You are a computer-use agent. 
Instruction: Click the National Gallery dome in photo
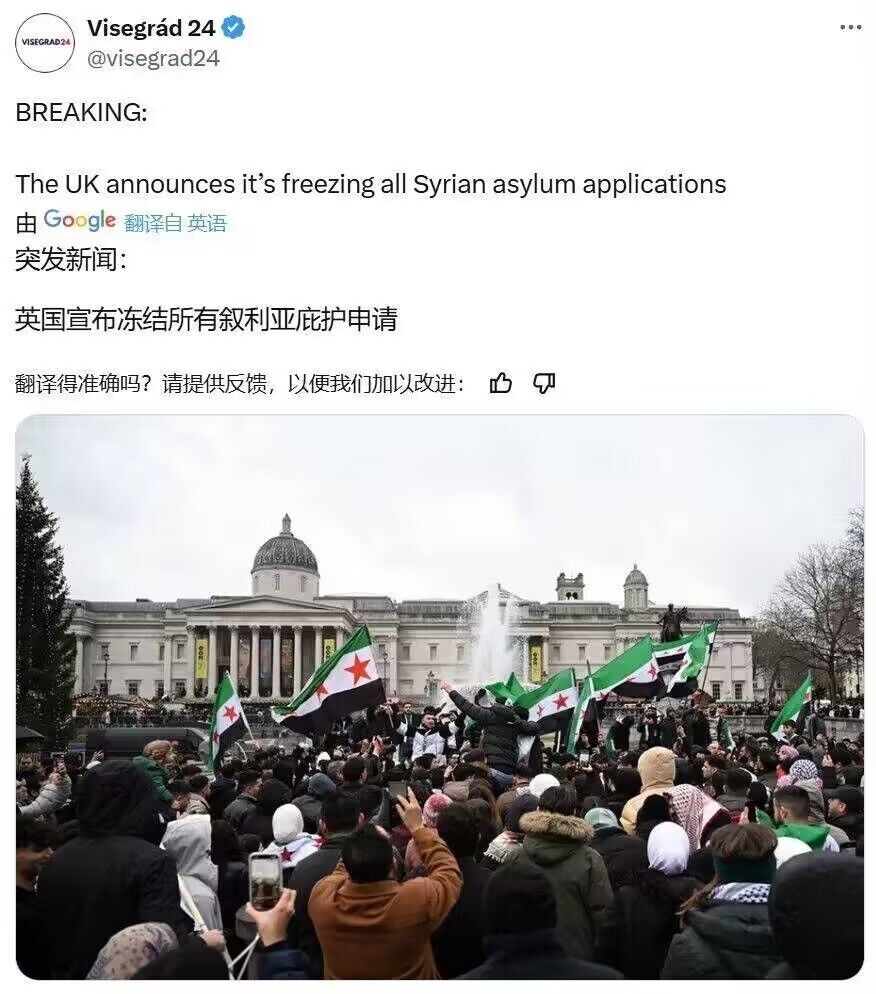[285, 555]
